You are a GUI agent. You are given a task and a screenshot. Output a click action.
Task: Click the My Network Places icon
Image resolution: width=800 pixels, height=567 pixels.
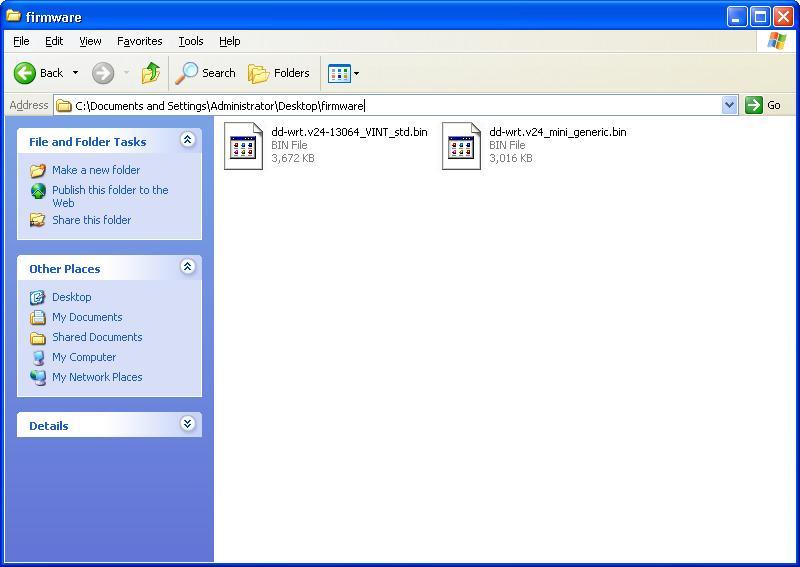[x=38, y=378]
